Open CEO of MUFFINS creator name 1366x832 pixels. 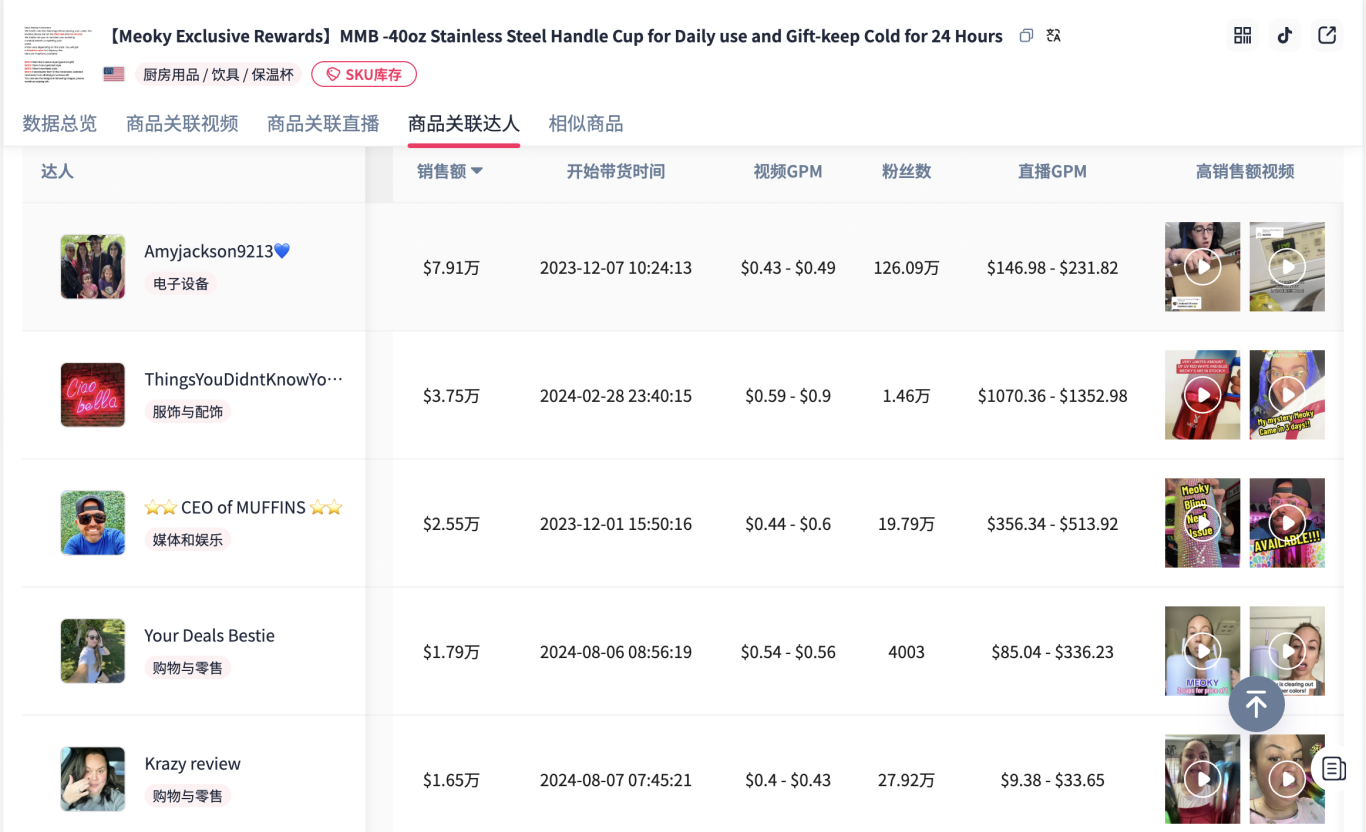[x=244, y=507]
